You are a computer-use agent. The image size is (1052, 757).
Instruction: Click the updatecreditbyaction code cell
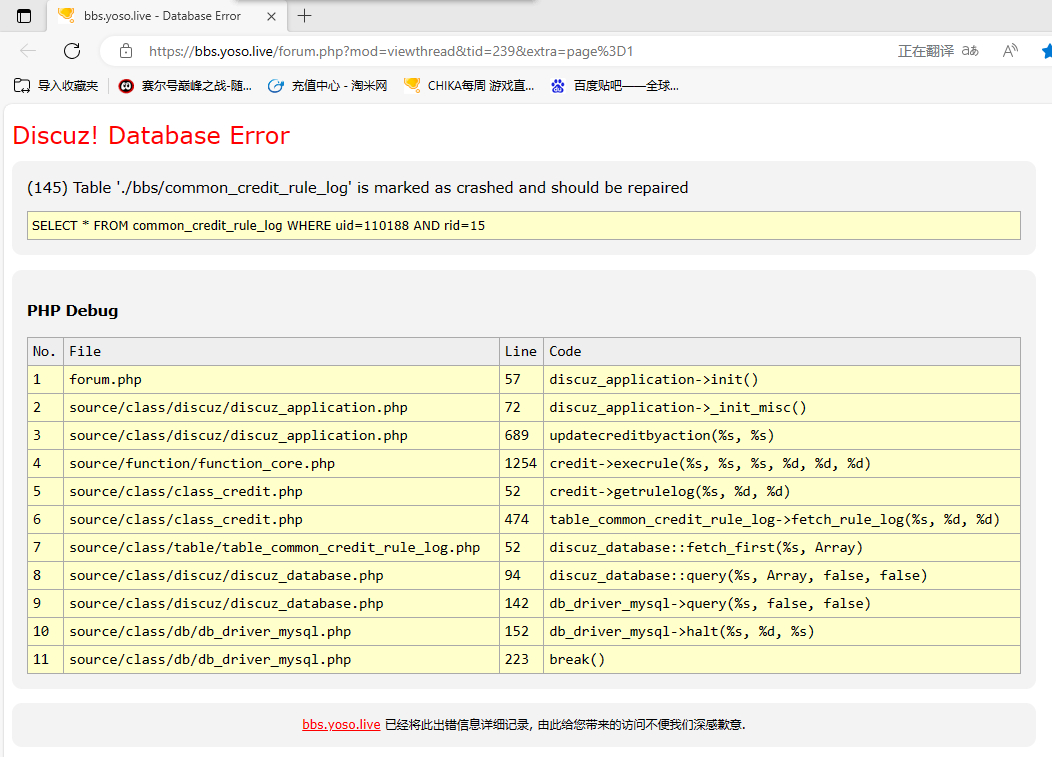[x=782, y=436]
